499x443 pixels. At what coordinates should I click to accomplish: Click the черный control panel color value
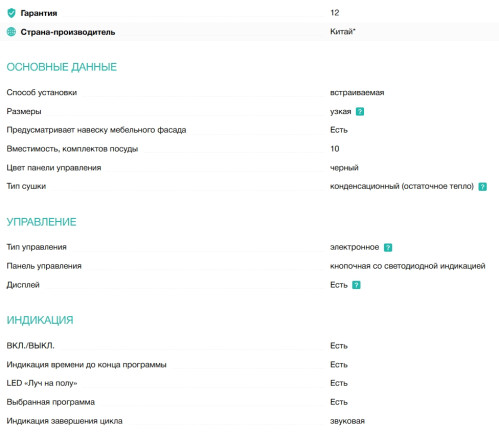pyautogui.click(x=344, y=168)
